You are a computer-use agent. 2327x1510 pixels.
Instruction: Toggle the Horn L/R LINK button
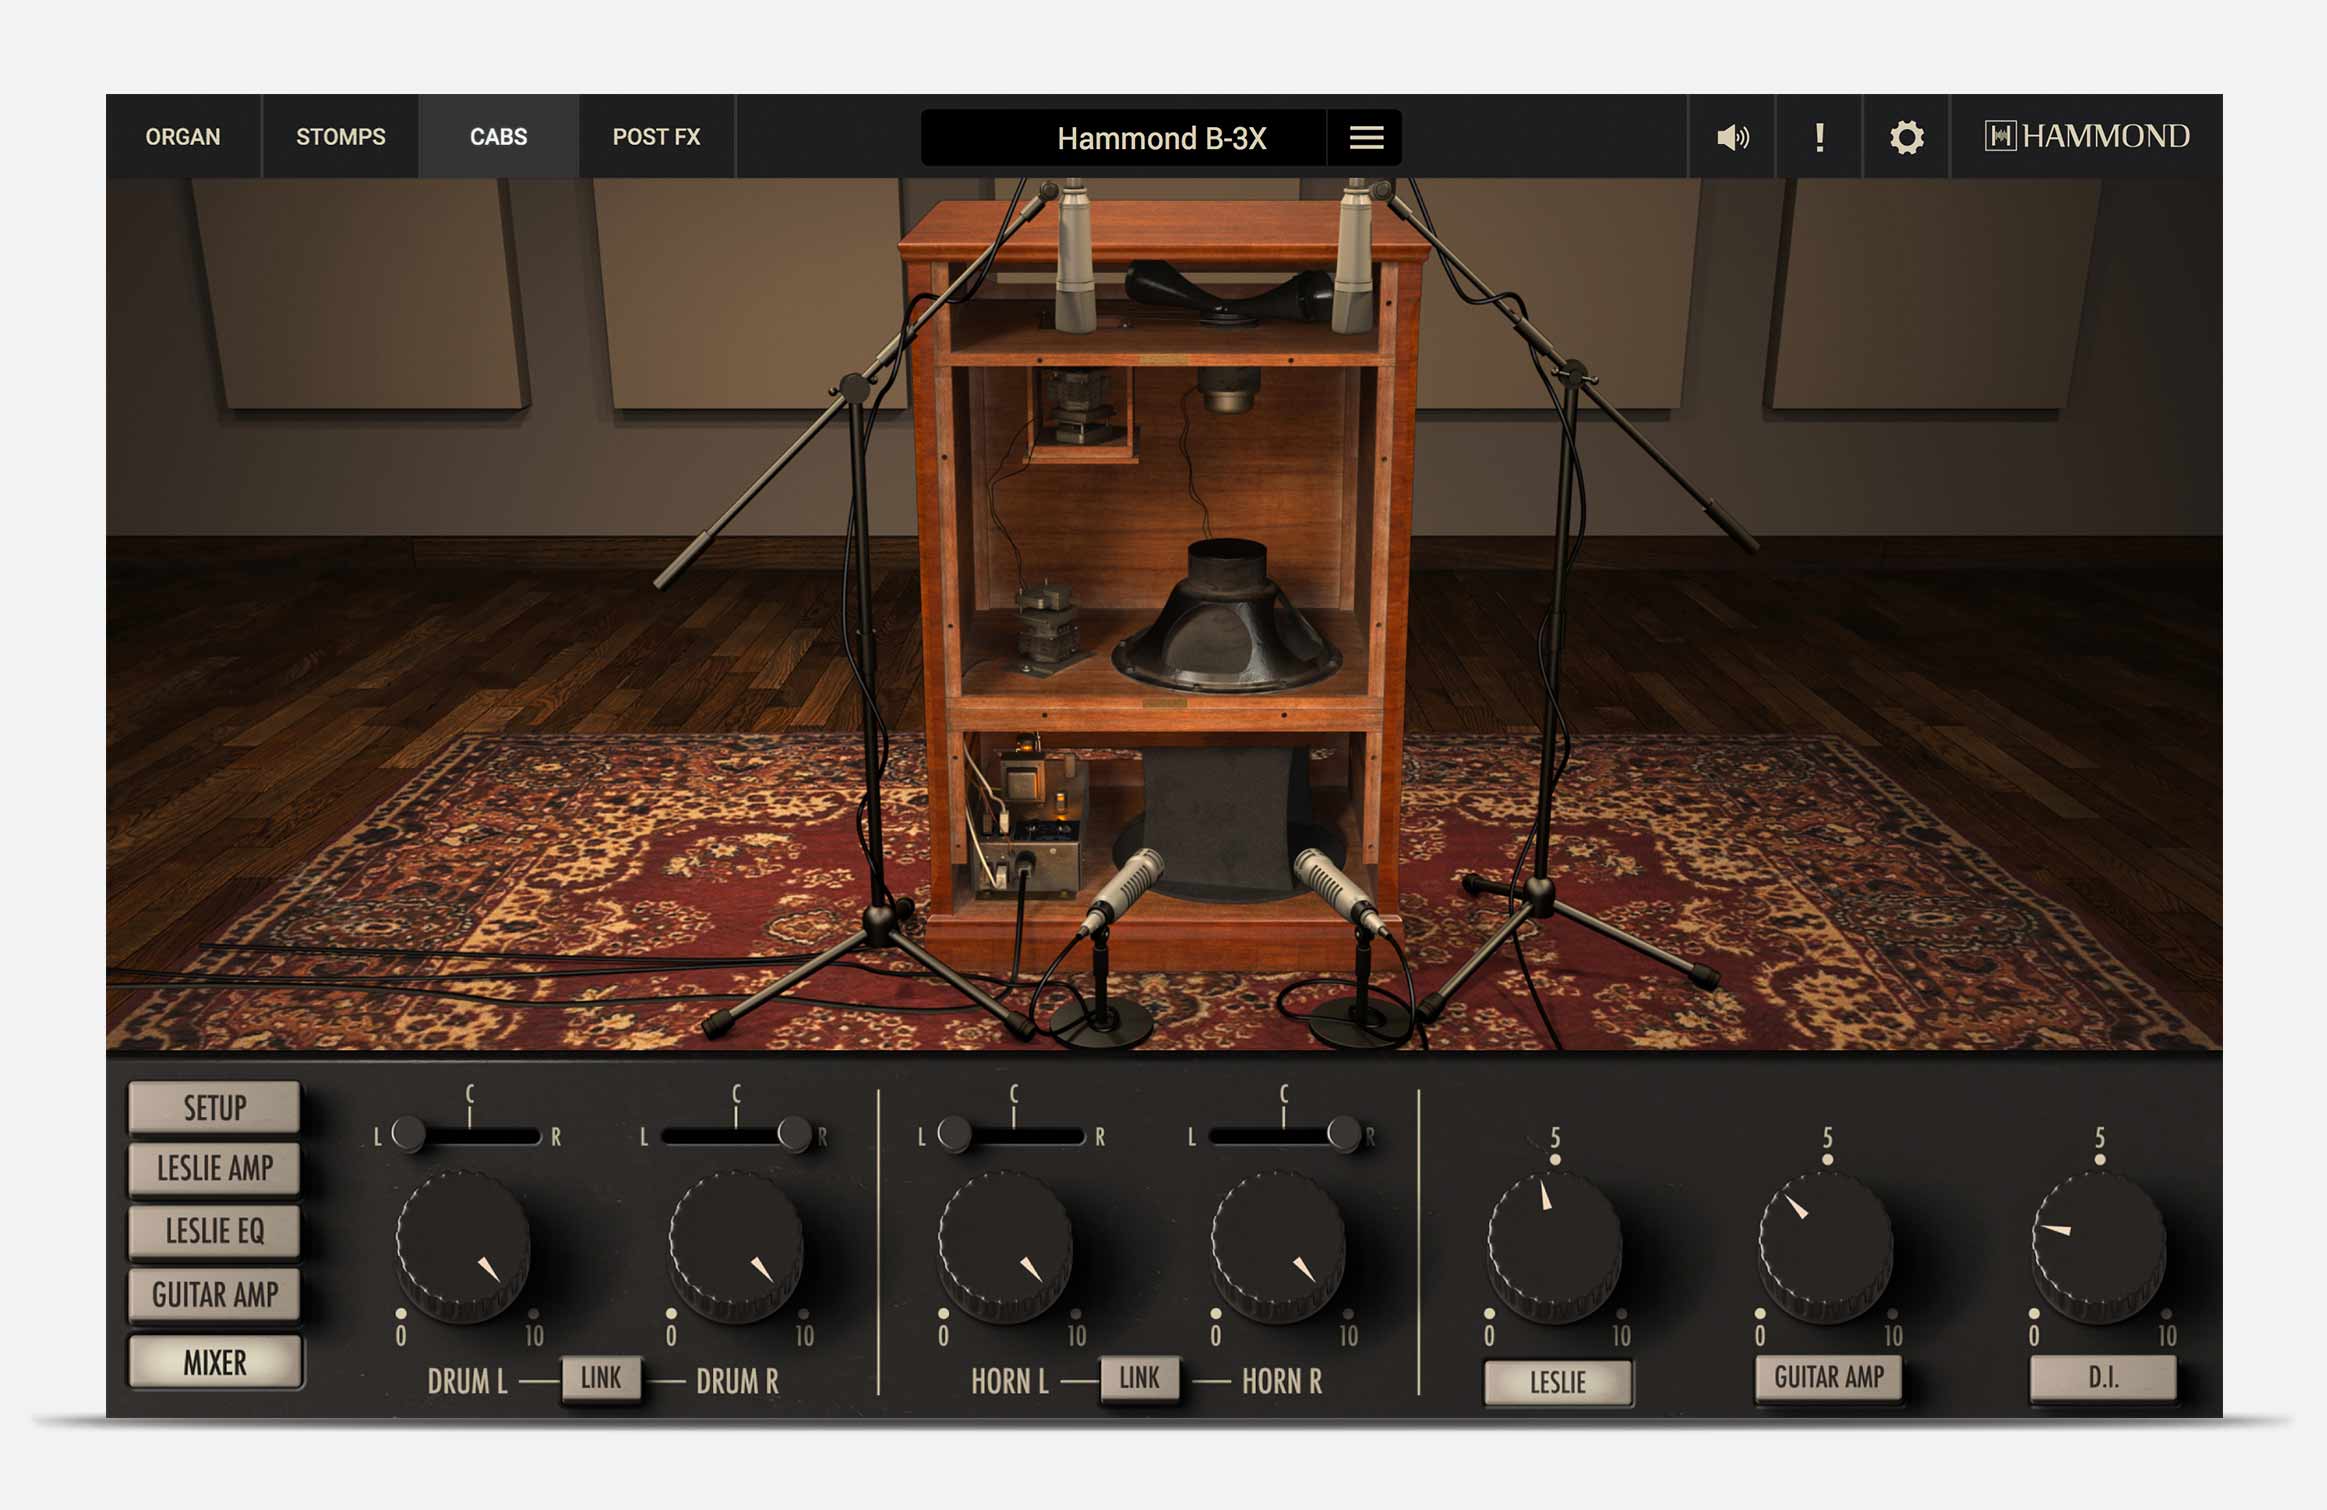coord(1139,1379)
